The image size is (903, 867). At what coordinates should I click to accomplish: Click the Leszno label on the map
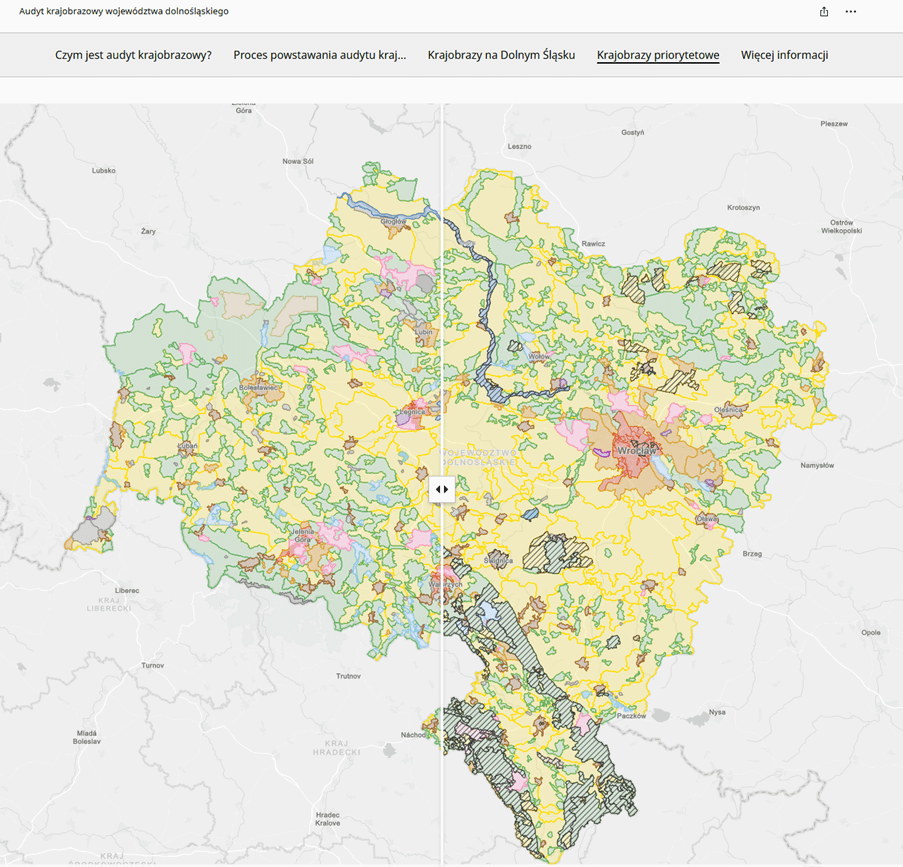(x=519, y=146)
